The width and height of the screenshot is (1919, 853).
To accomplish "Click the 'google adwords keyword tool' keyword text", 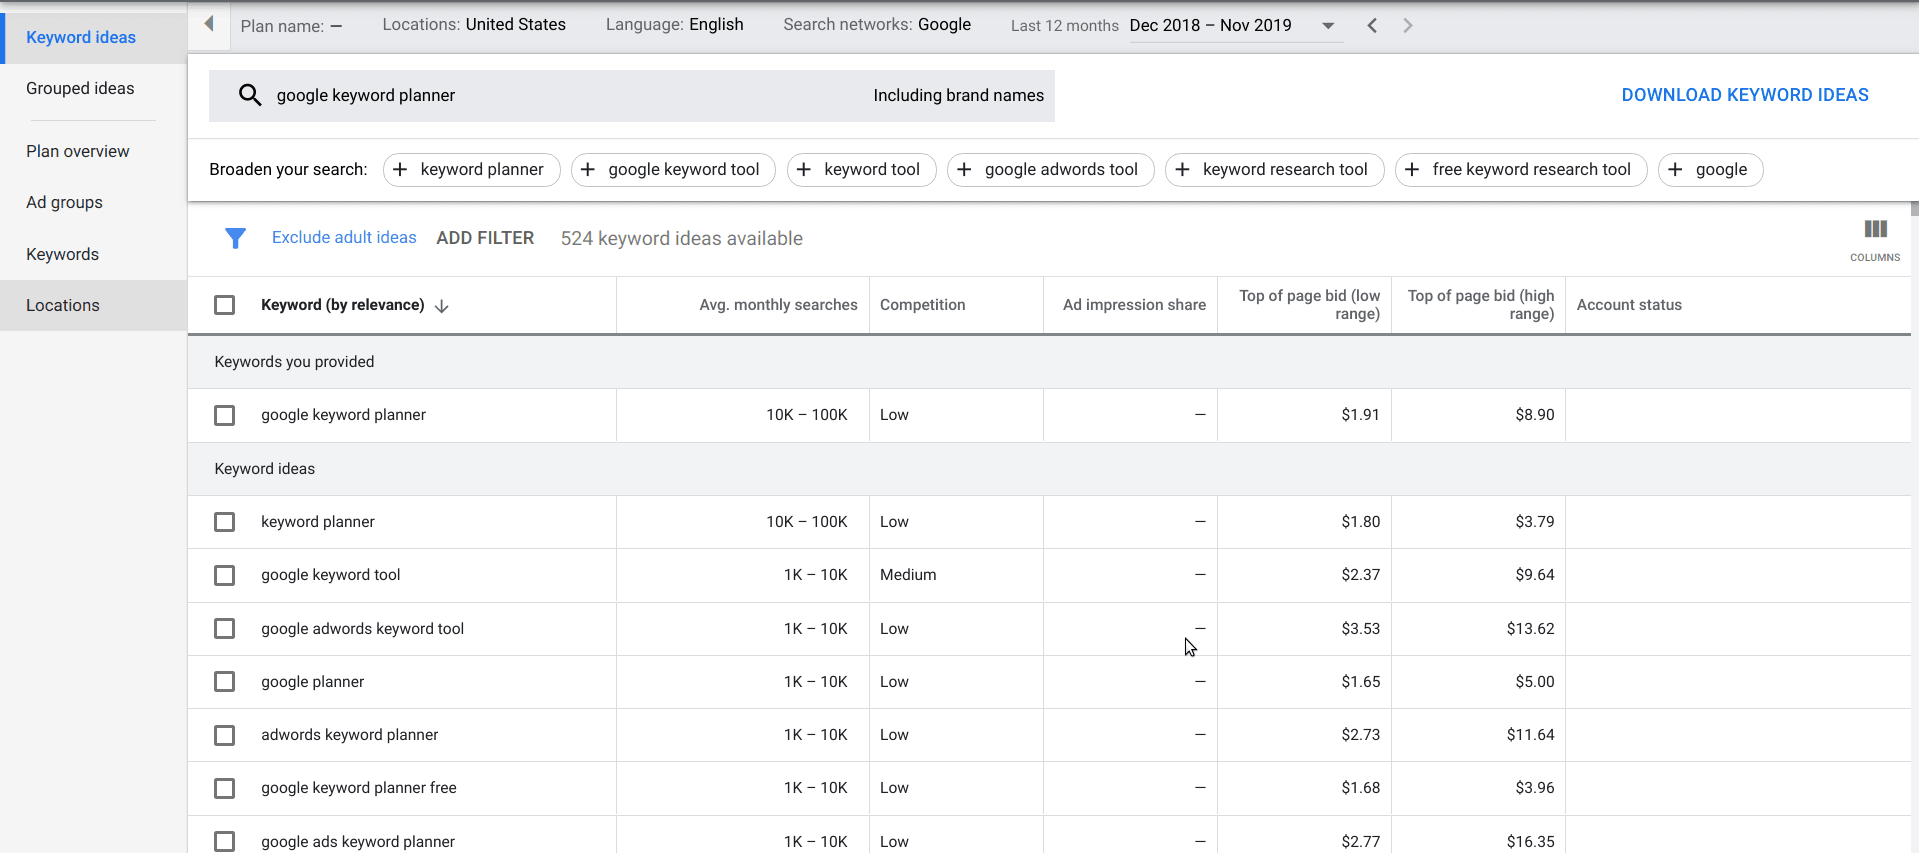I will click(x=362, y=629).
